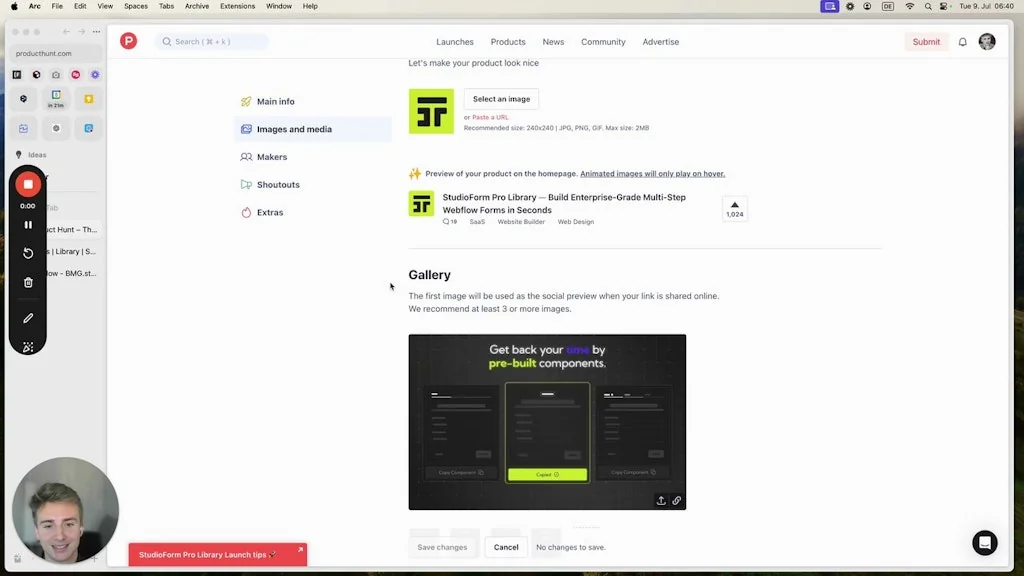Click the Paste a URL link
Viewport: 1024px width, 576px height.
492,118
